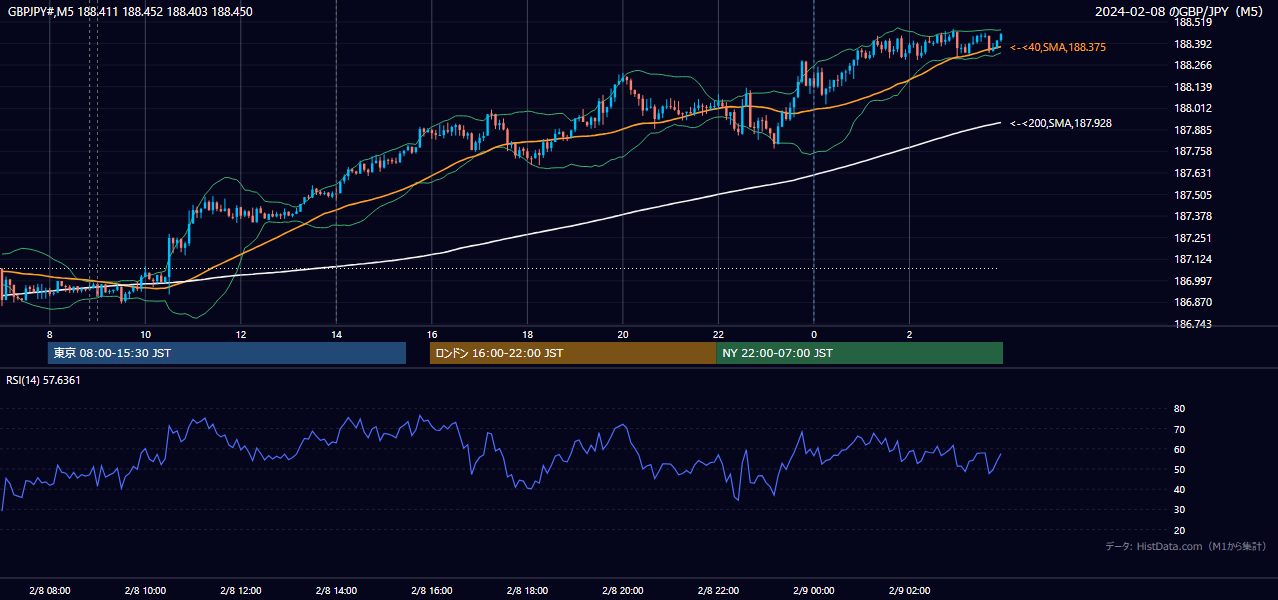Click hour tick 20 under the price chart
This screenshot has width=1278, height=600.
click(623, 334)
